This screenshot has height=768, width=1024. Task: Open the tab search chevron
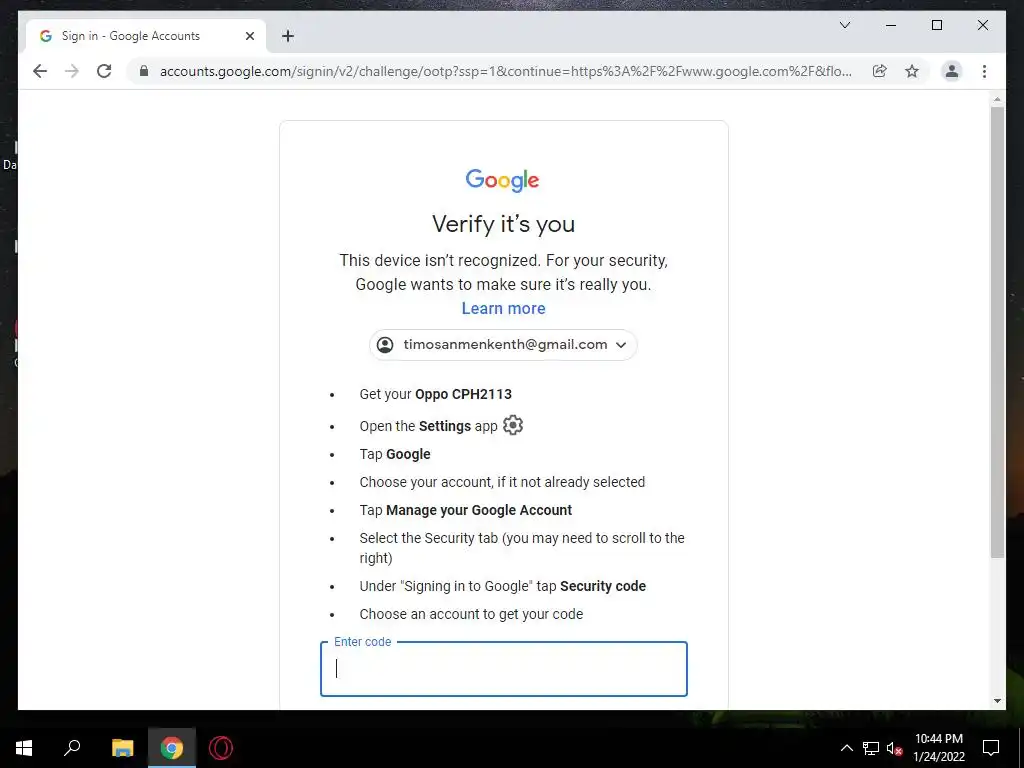coord(845,25)
